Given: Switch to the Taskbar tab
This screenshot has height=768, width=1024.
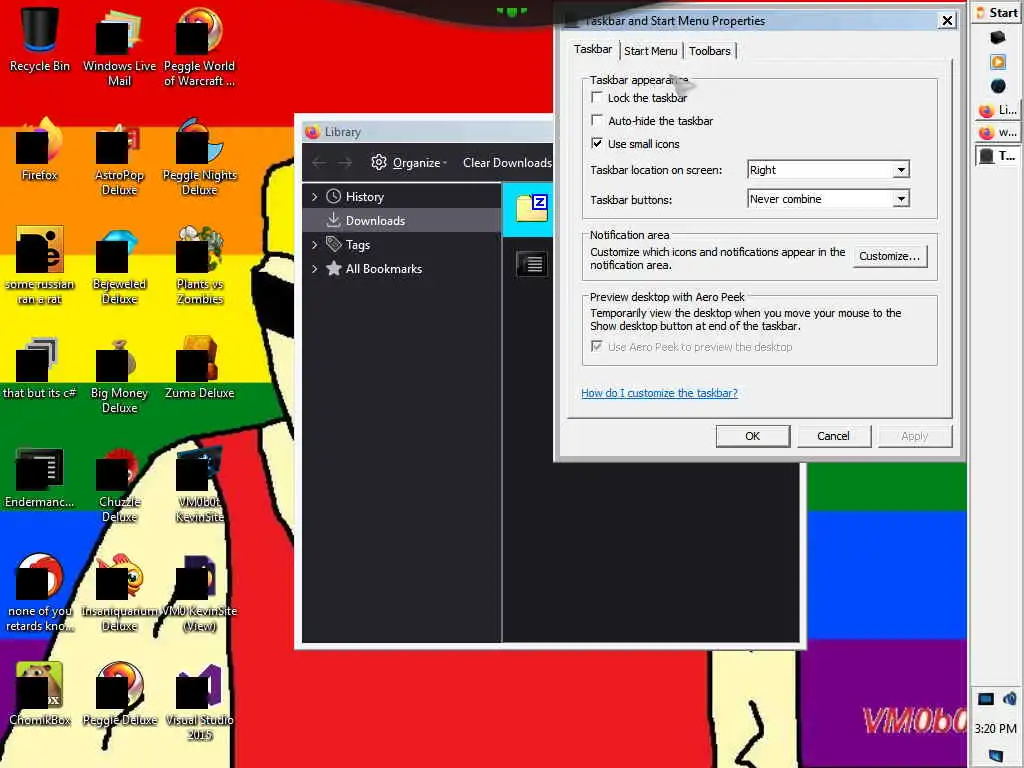Looking at the screenshot, I should click(x=593, y=50).
